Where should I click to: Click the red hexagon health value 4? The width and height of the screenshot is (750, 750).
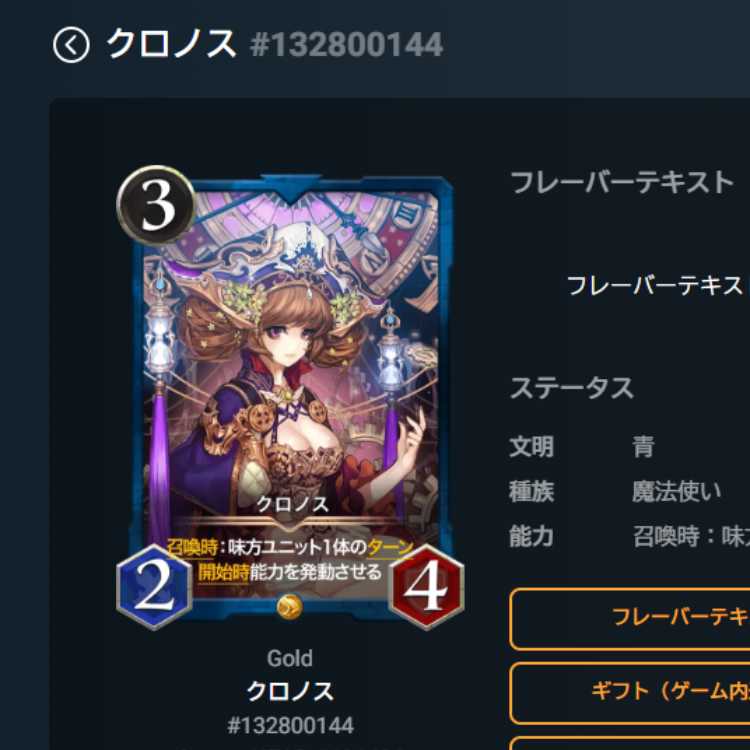click(x=427, y=587)
